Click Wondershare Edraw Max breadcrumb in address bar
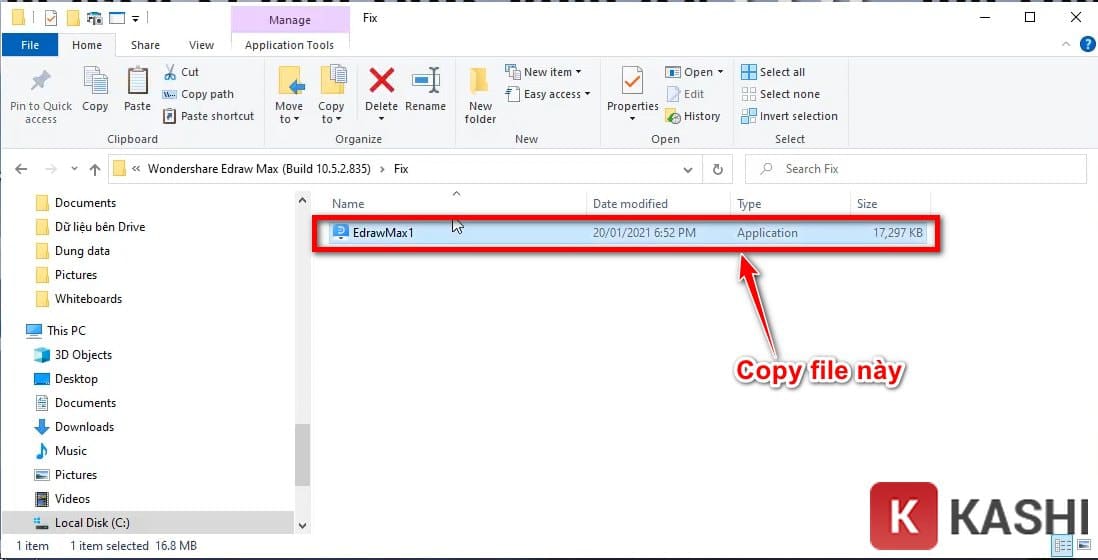This screenshot has width=1098, height=560. click(x=259, y=169)
